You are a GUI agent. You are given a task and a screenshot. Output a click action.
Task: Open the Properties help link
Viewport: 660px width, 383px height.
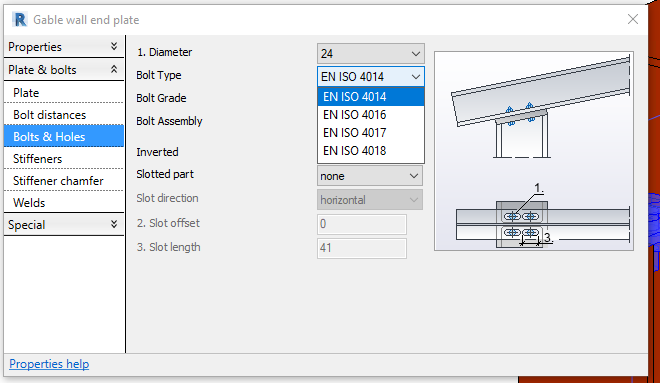coord(49,364)
